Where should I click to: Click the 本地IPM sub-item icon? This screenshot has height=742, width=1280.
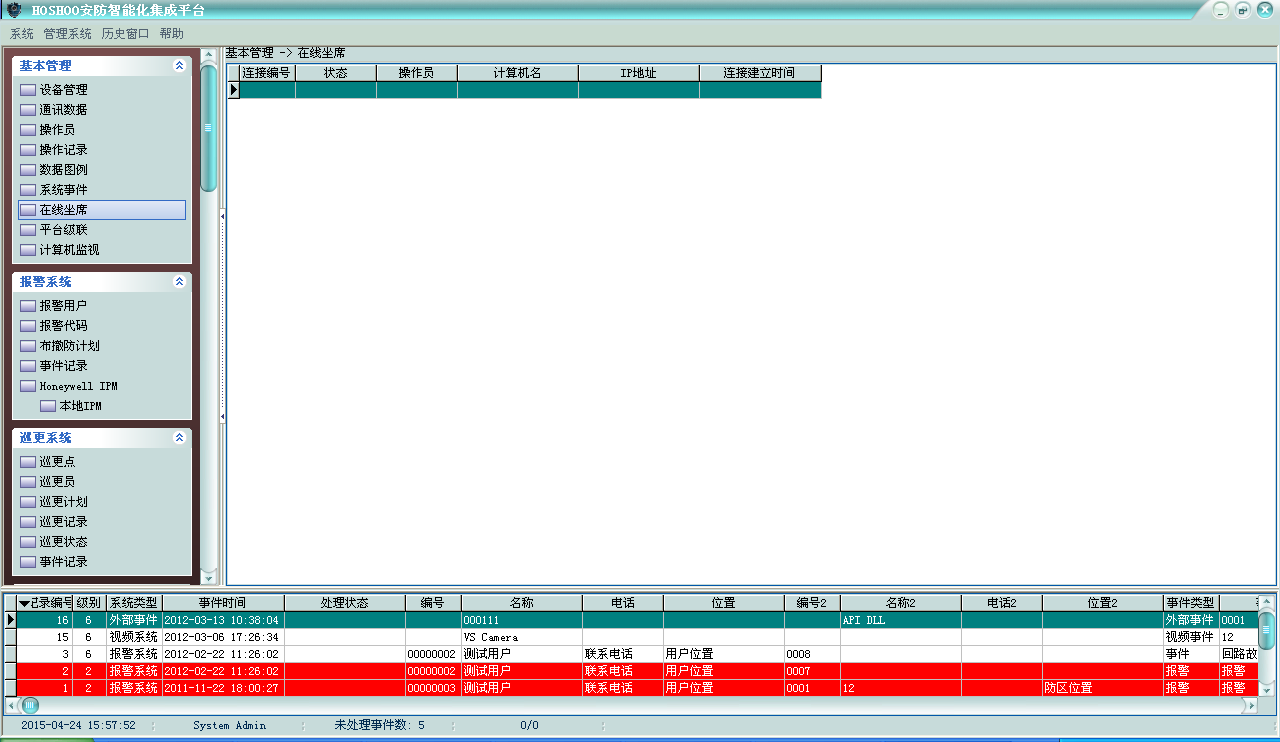coord(48,406)
